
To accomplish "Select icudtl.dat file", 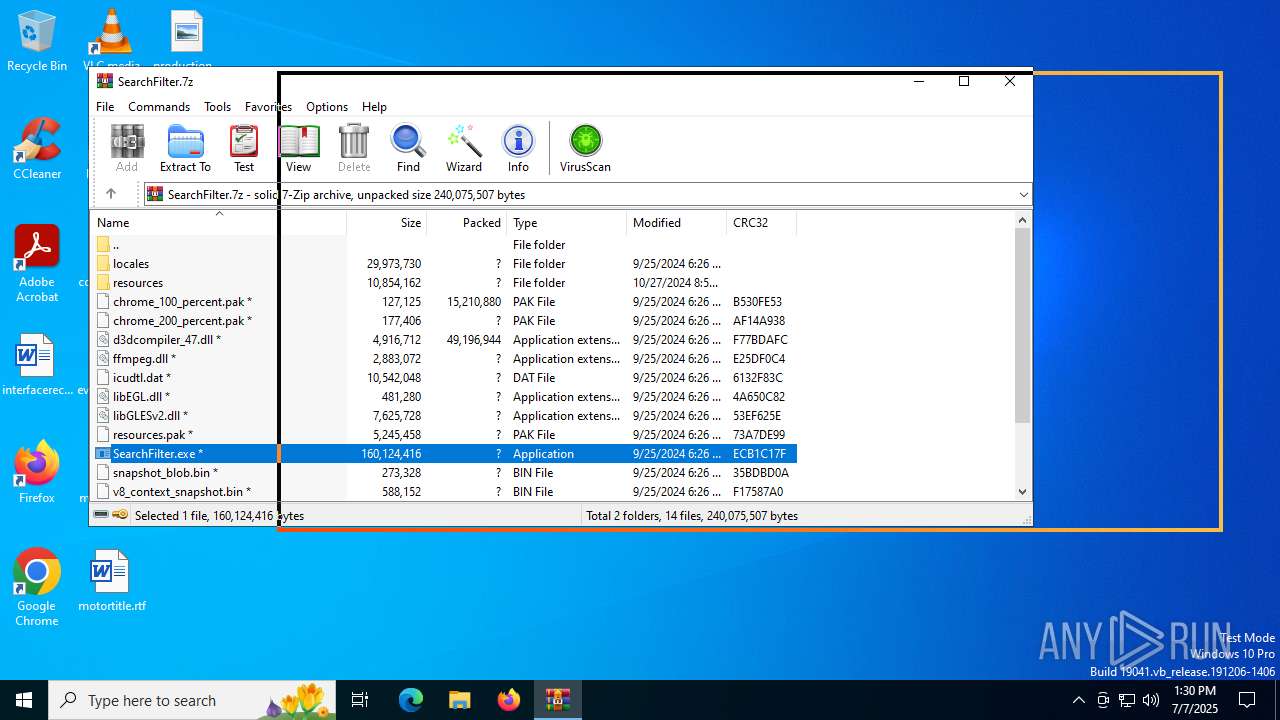I will click(444, 378).
